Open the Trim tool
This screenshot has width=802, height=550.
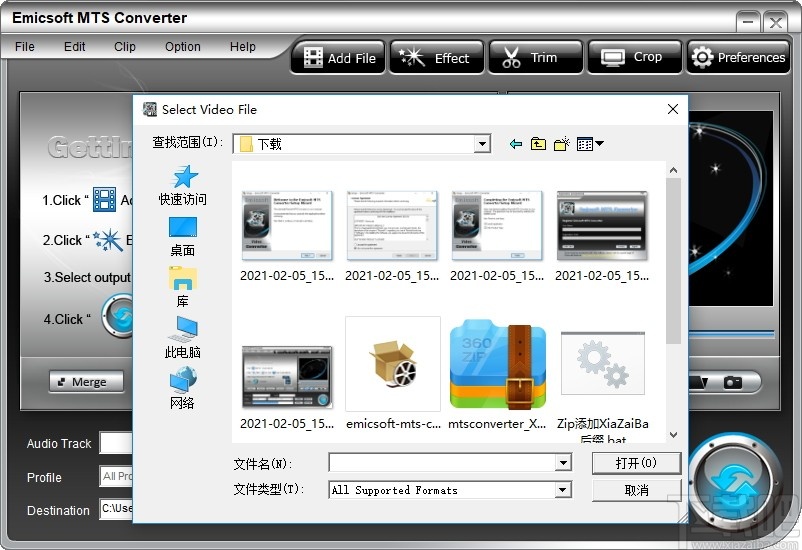pos(535,58)
